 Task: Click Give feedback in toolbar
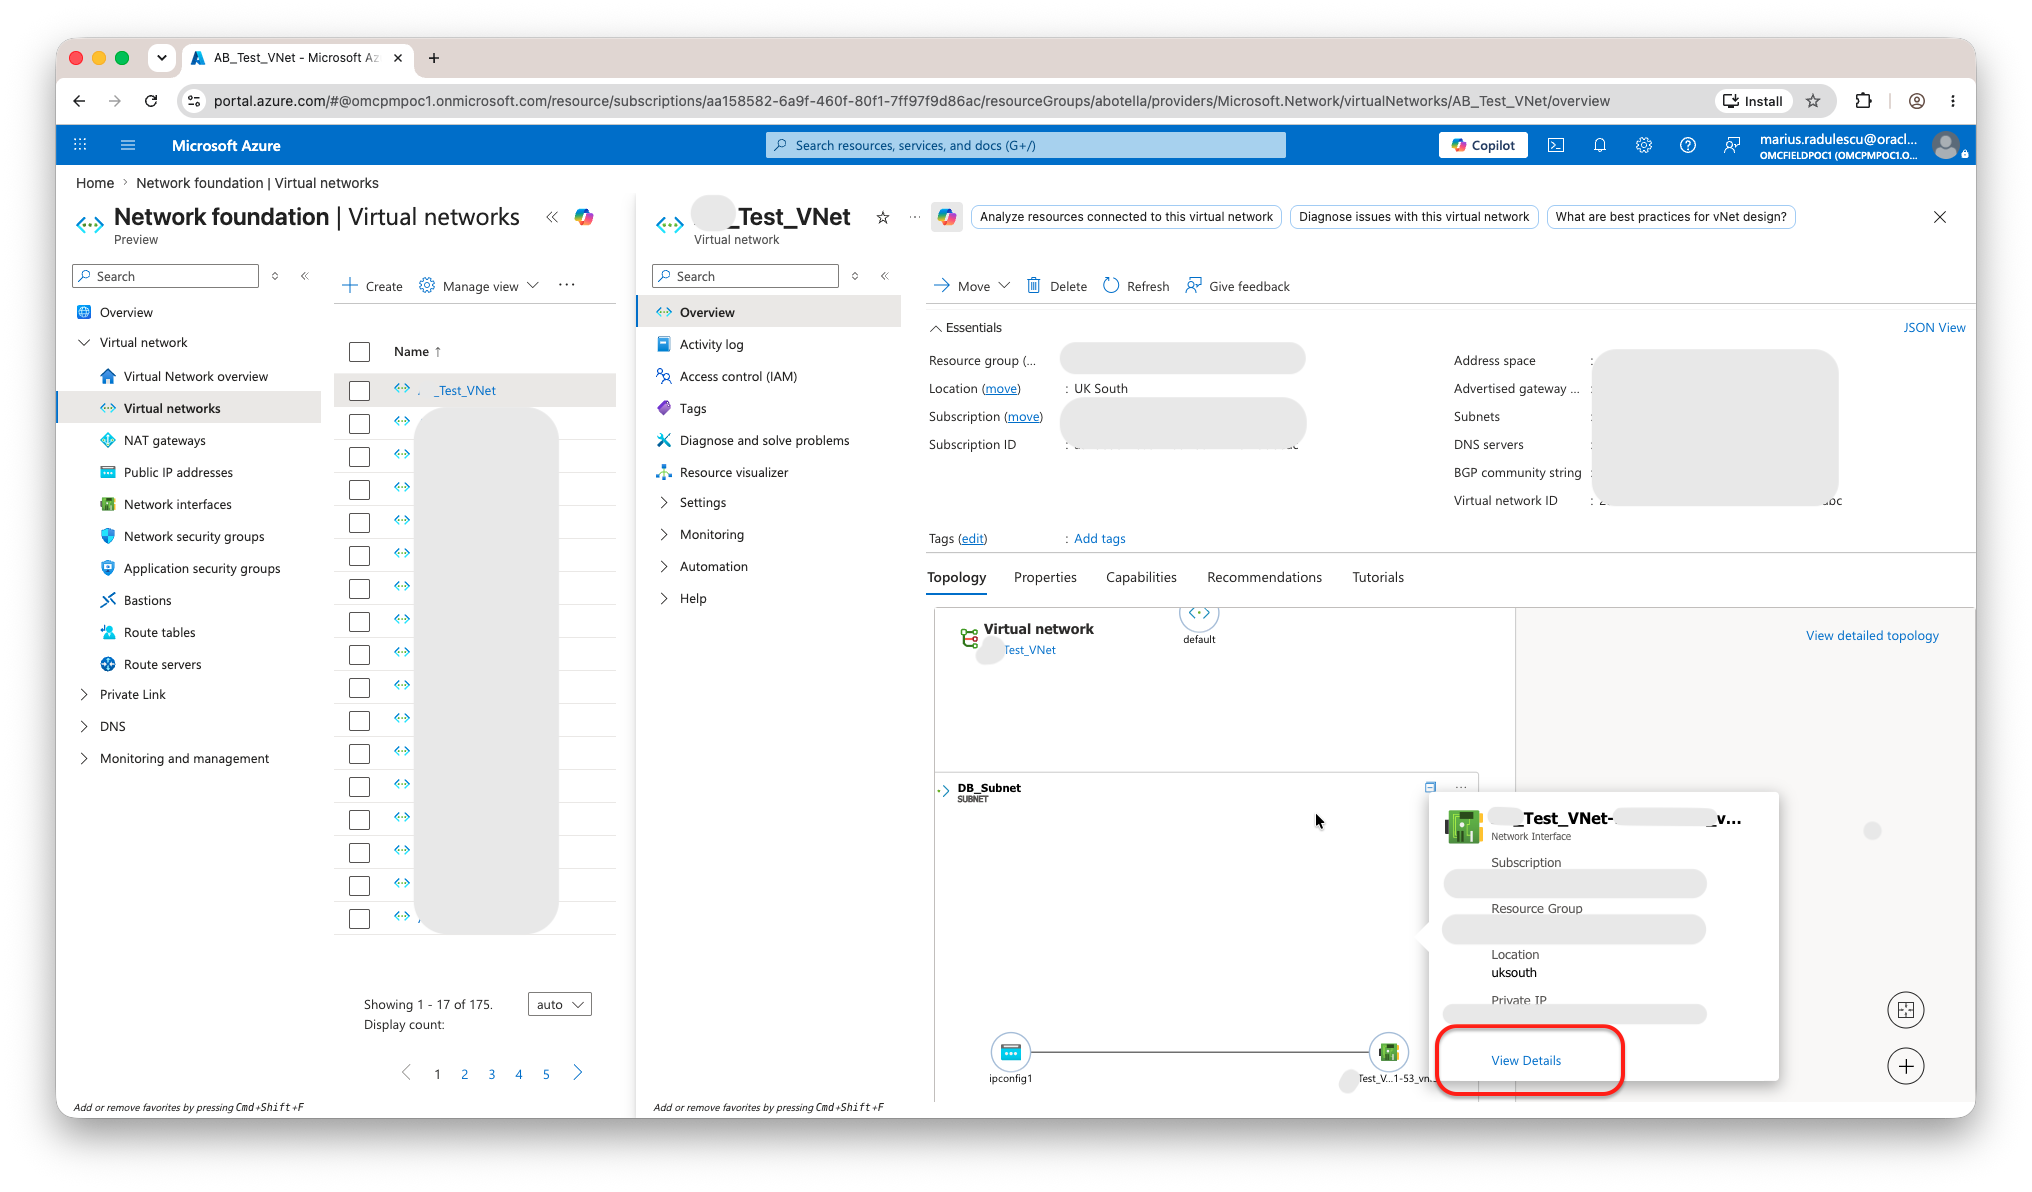[x=1238, y=286]
